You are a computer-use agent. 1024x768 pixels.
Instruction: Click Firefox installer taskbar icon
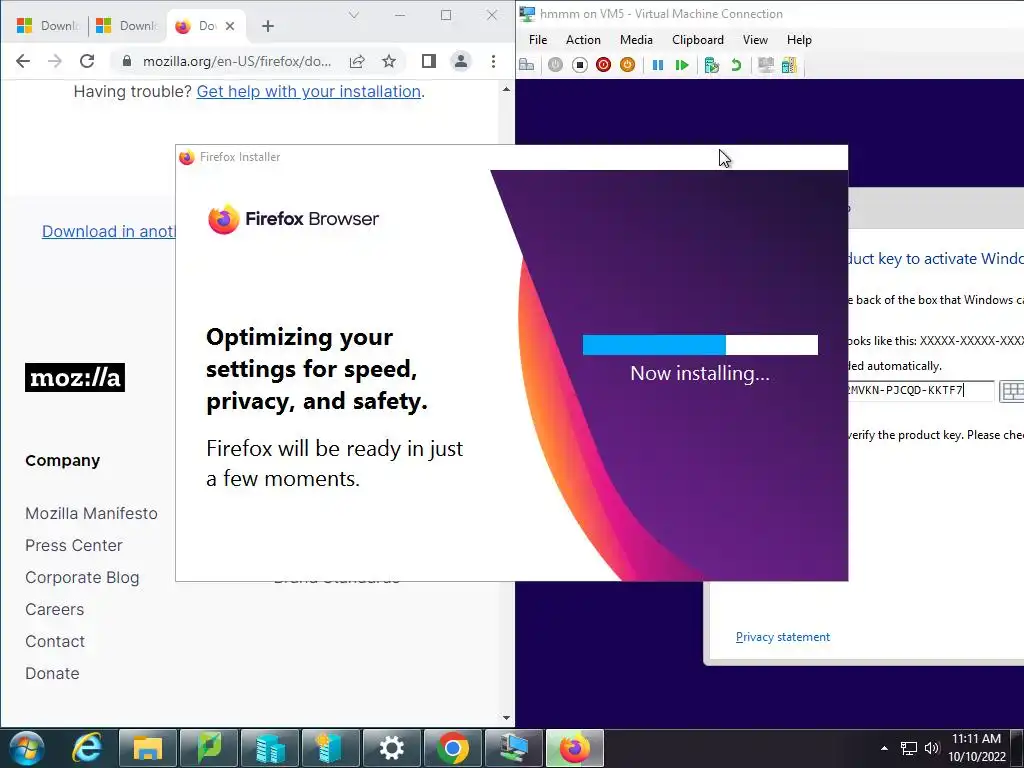tap(575, 748)
